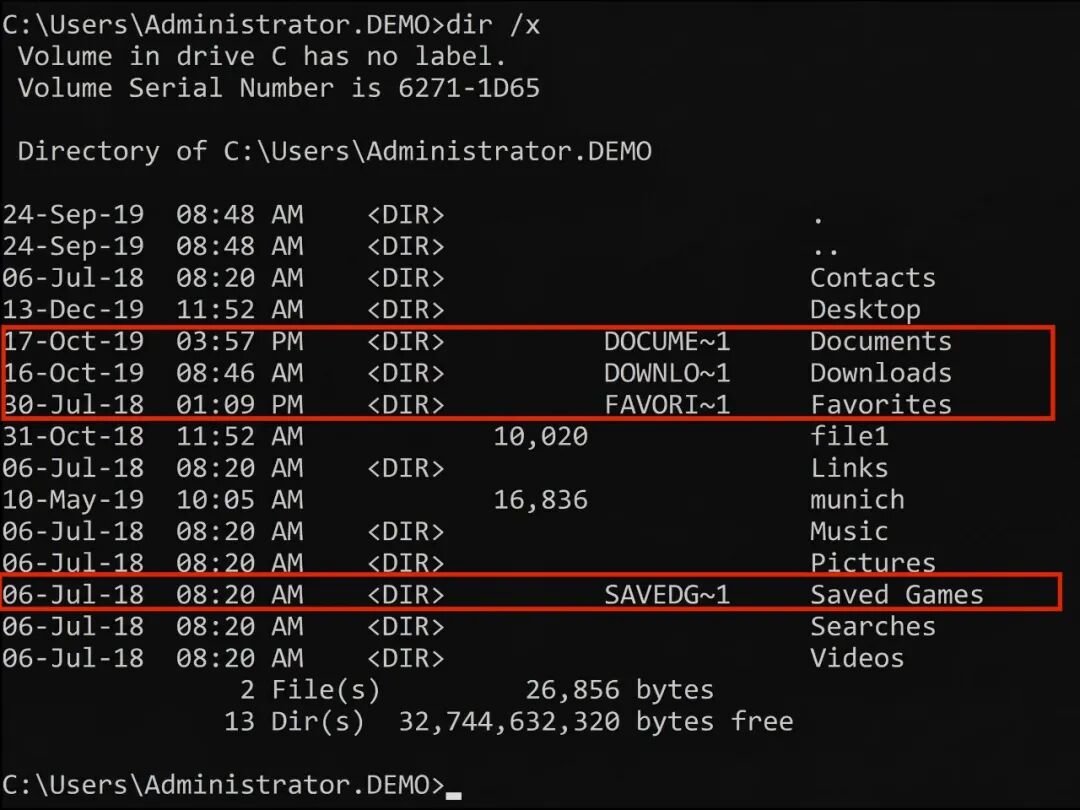1080x810 pixels.
Task: Click time 10:05 AM on munich row
Action: point(240,500)
